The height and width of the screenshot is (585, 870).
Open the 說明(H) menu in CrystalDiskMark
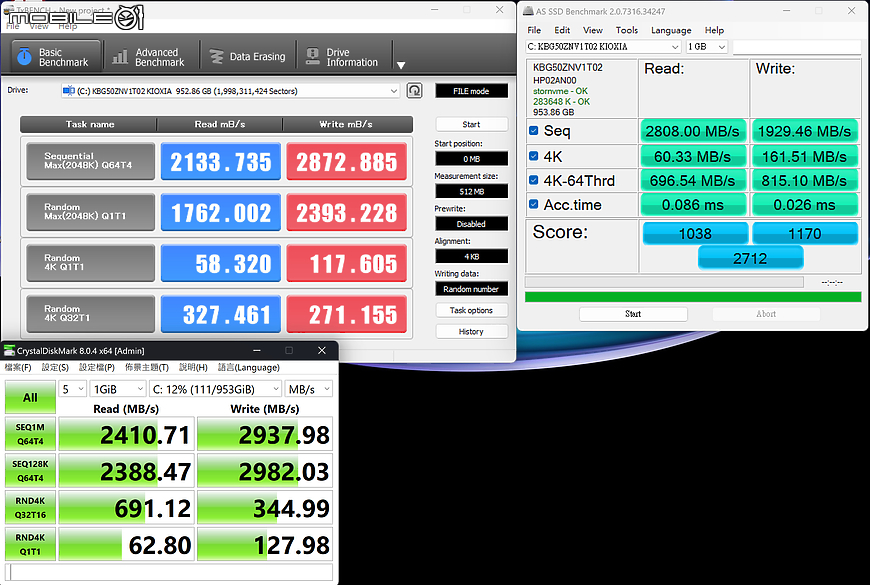tap(193, 367)
